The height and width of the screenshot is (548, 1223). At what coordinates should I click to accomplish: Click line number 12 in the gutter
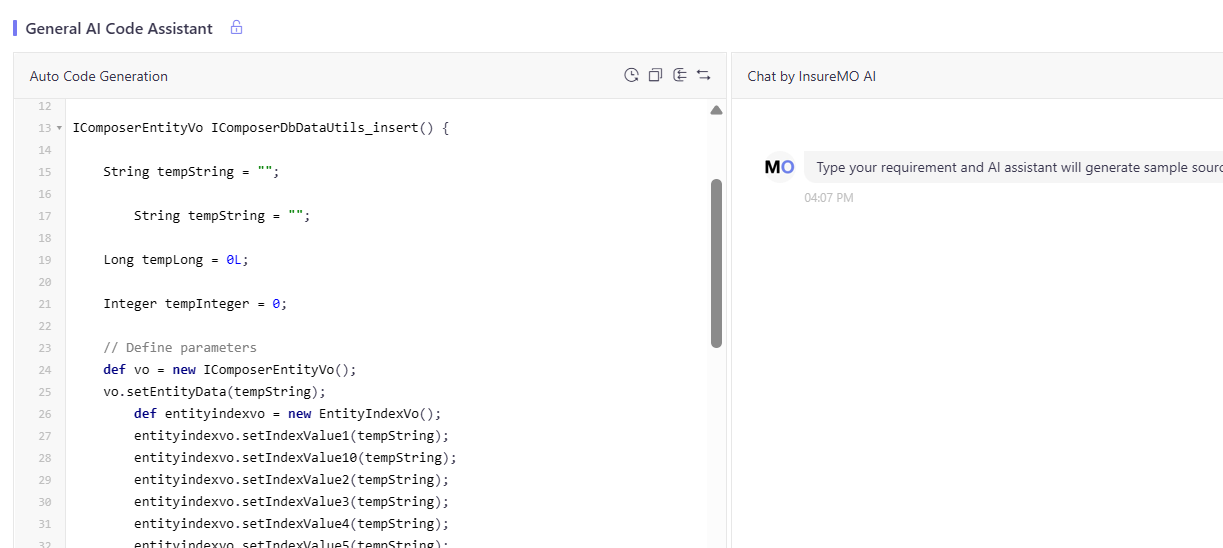point(44,106)
